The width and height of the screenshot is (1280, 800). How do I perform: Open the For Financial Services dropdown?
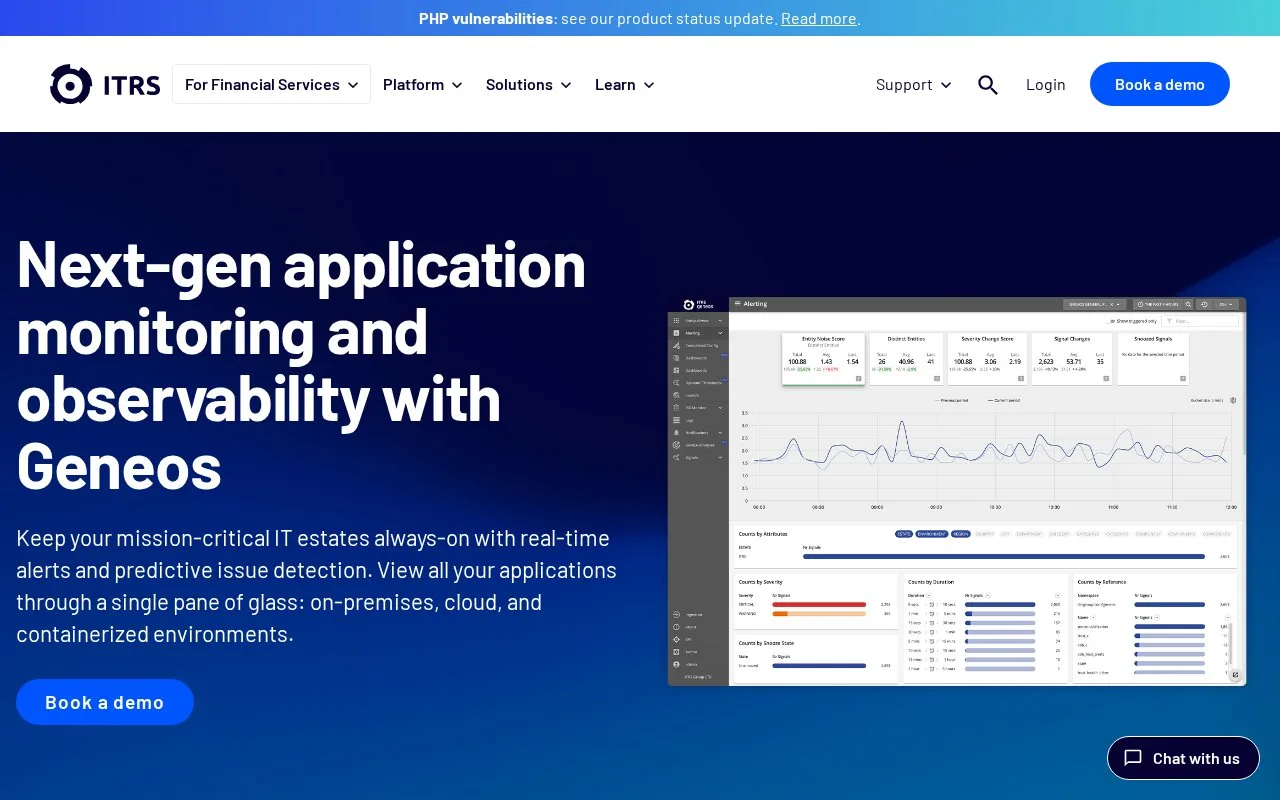271,85
